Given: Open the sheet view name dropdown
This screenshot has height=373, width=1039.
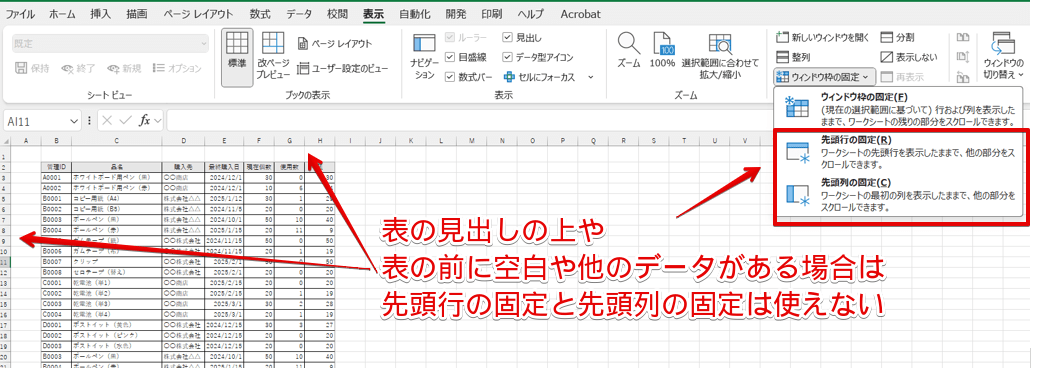Looking at the screenshot, I should coord(203,43).
